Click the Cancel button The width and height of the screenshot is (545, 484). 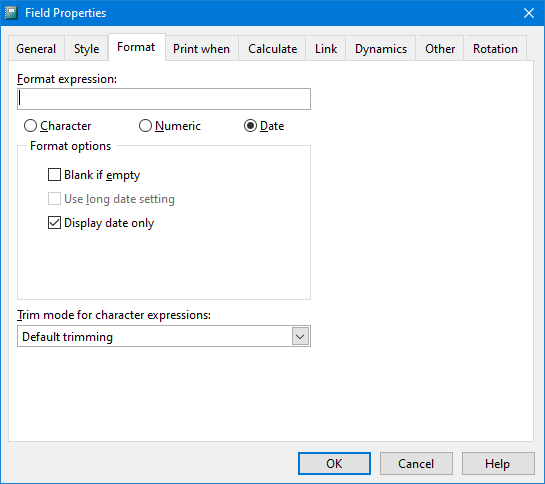[x=416, y=463]
